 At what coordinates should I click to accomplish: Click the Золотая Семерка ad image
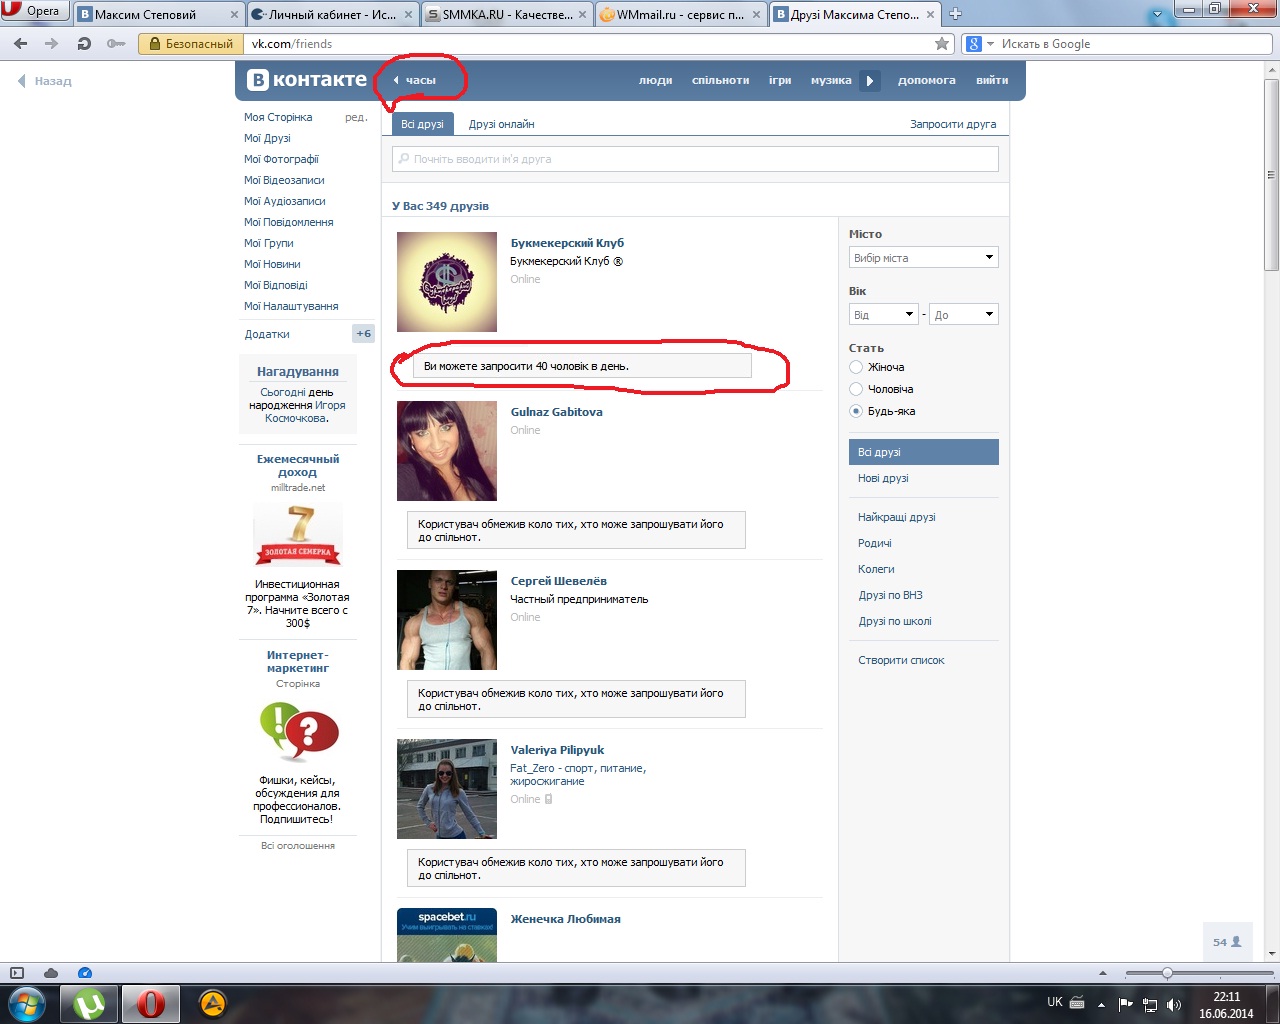298,535
